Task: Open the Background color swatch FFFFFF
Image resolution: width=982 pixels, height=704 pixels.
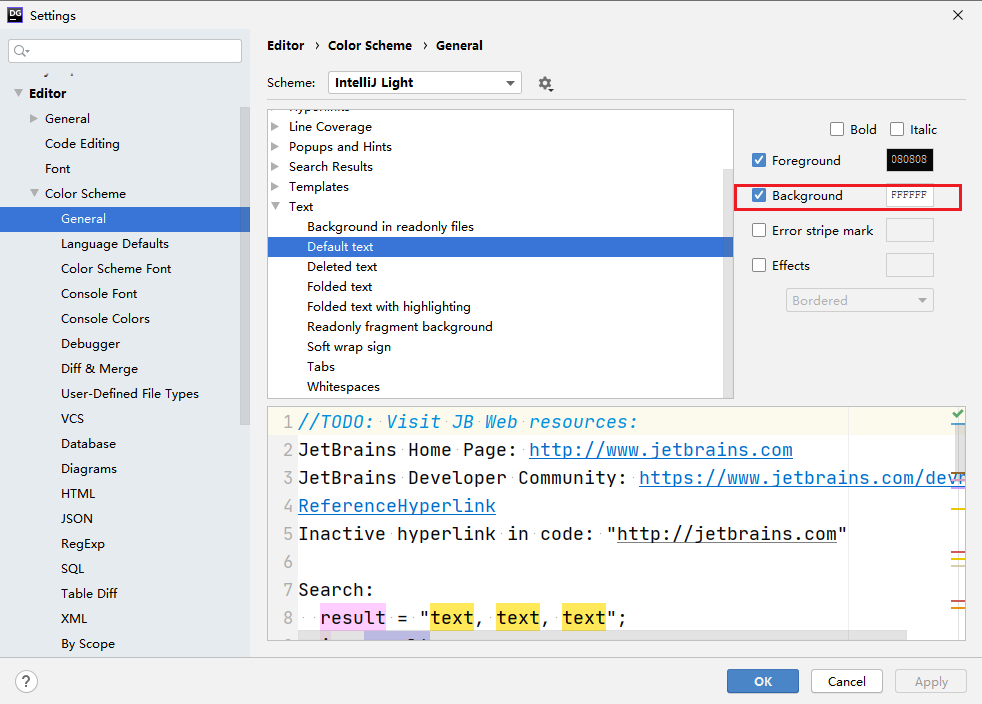Action: 909,195
